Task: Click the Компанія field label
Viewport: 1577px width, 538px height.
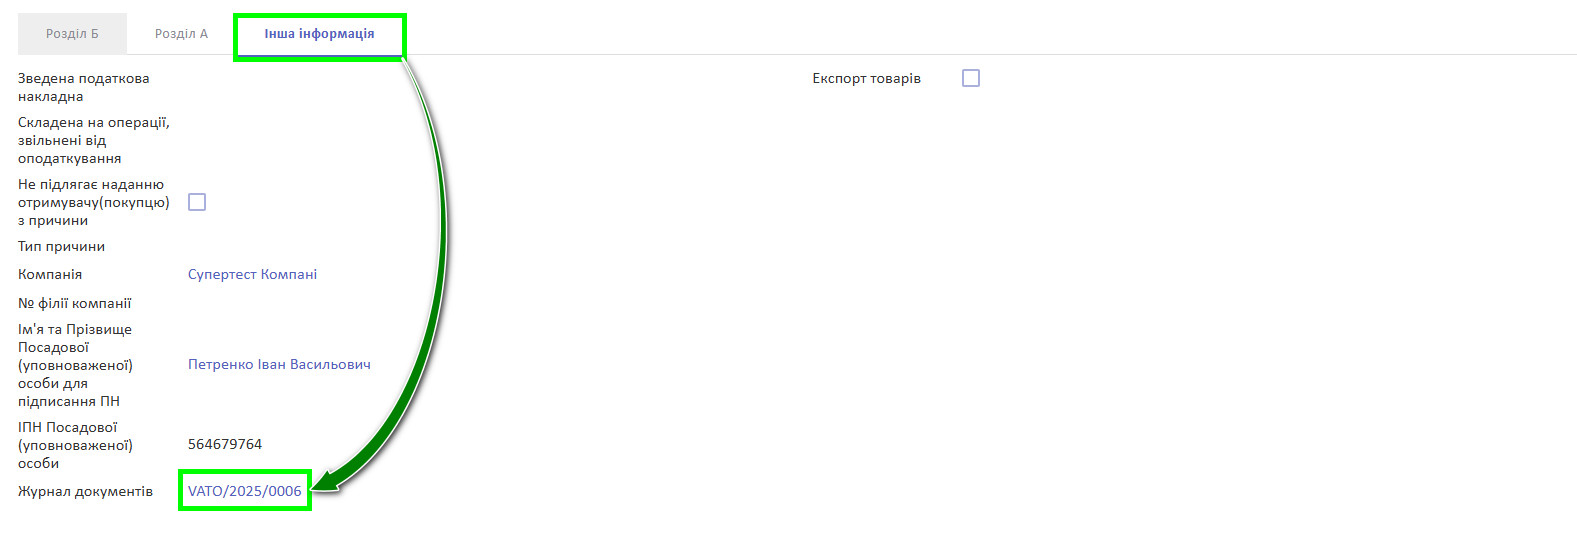Action: click(x=50, y=274)
